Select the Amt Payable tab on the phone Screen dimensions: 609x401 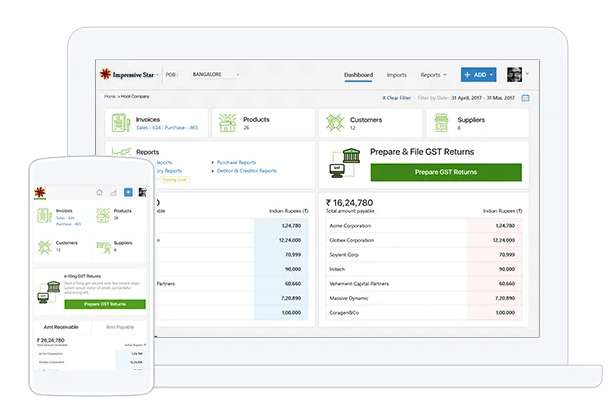tap(119, 327)
